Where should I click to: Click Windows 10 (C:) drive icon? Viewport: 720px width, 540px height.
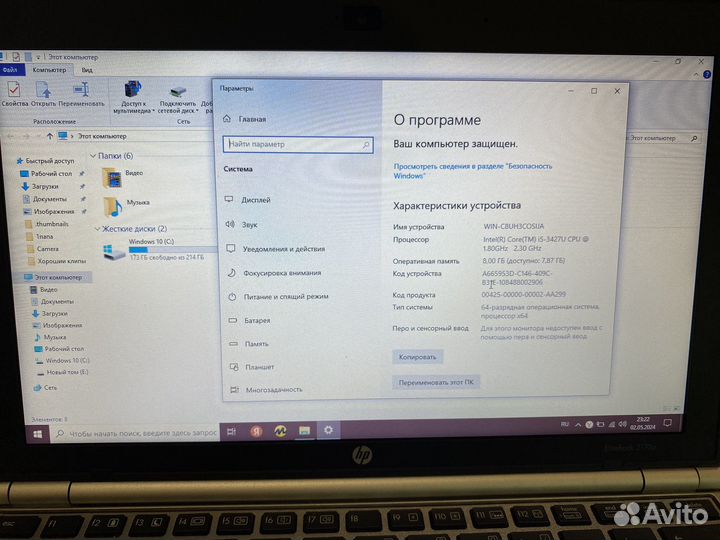(113, 252)
